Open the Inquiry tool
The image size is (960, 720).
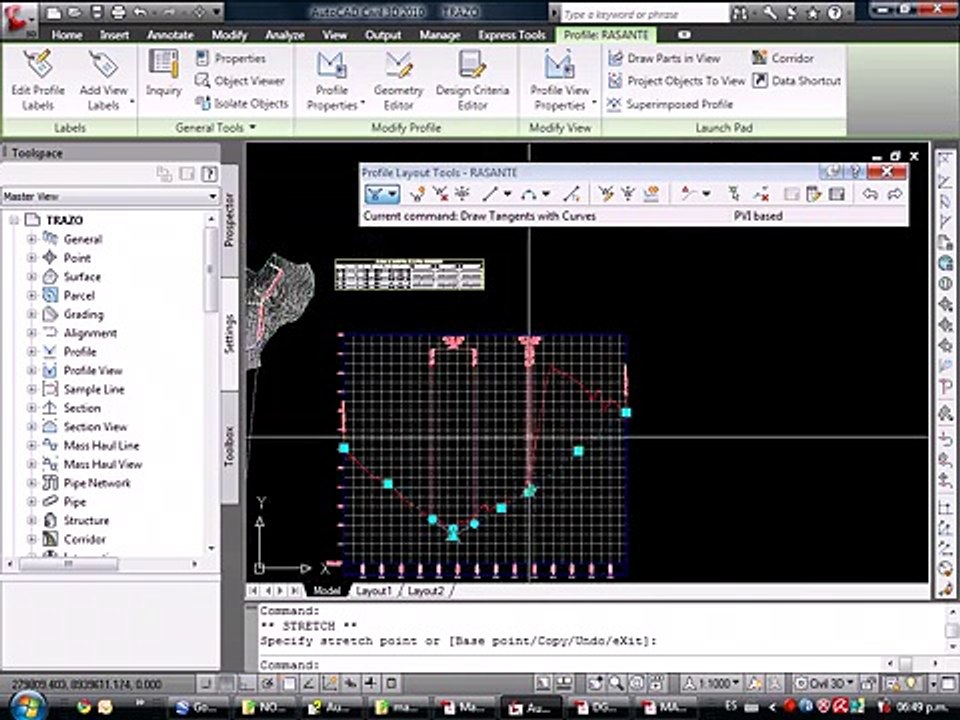[163, 73]
